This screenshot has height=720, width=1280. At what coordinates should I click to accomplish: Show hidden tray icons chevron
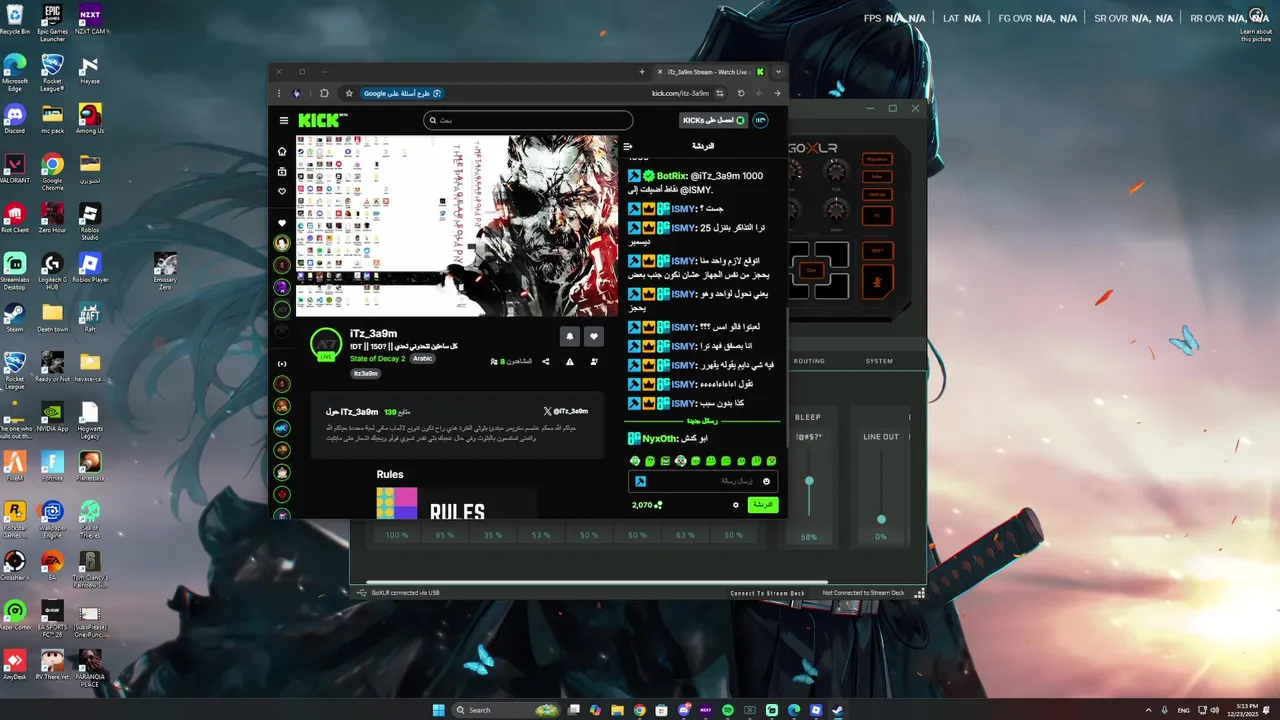point(1147,710)
